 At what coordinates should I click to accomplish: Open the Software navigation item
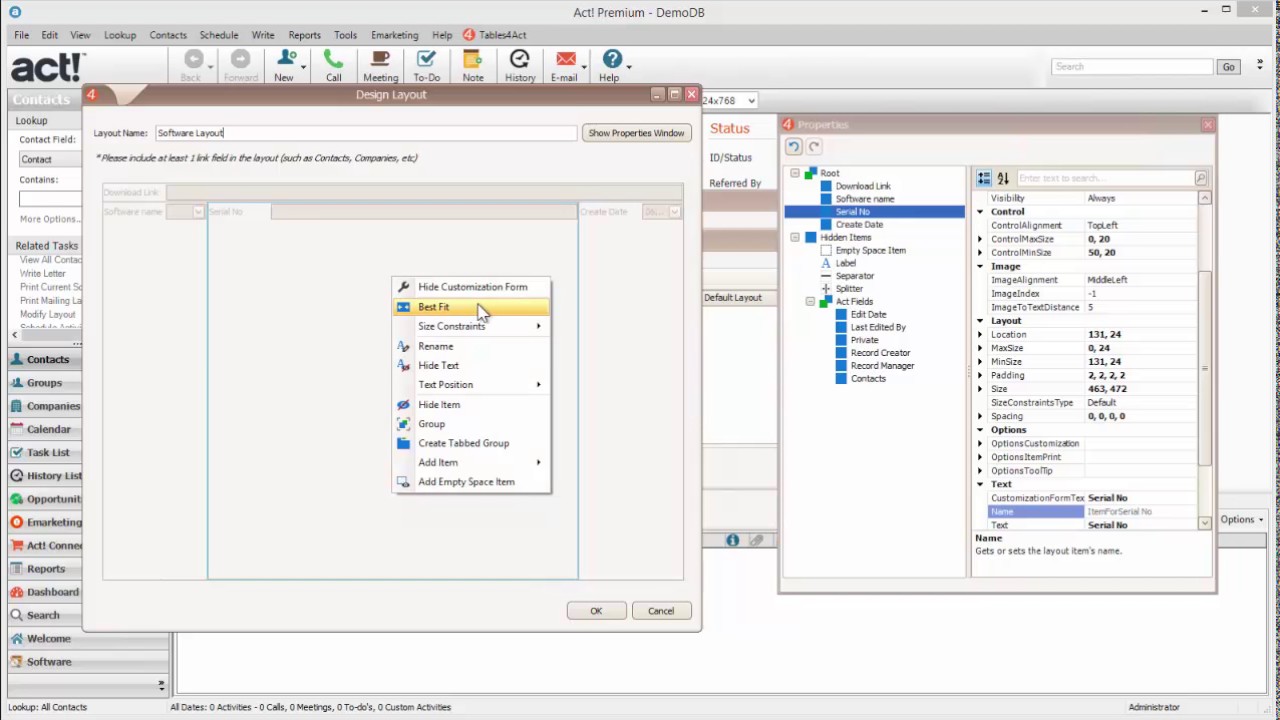(88, 662)
